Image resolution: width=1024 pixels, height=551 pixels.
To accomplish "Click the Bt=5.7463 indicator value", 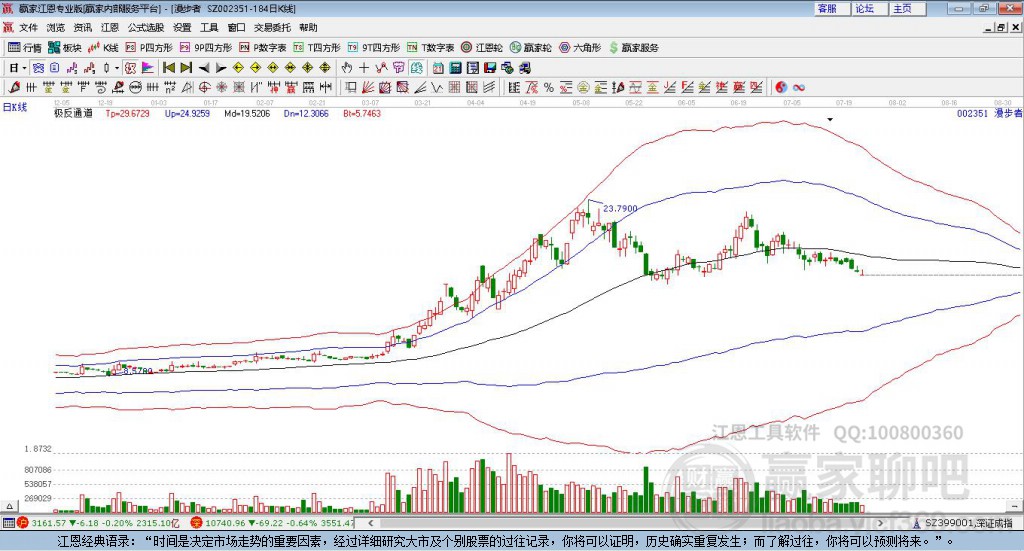I will coord(362,114).
